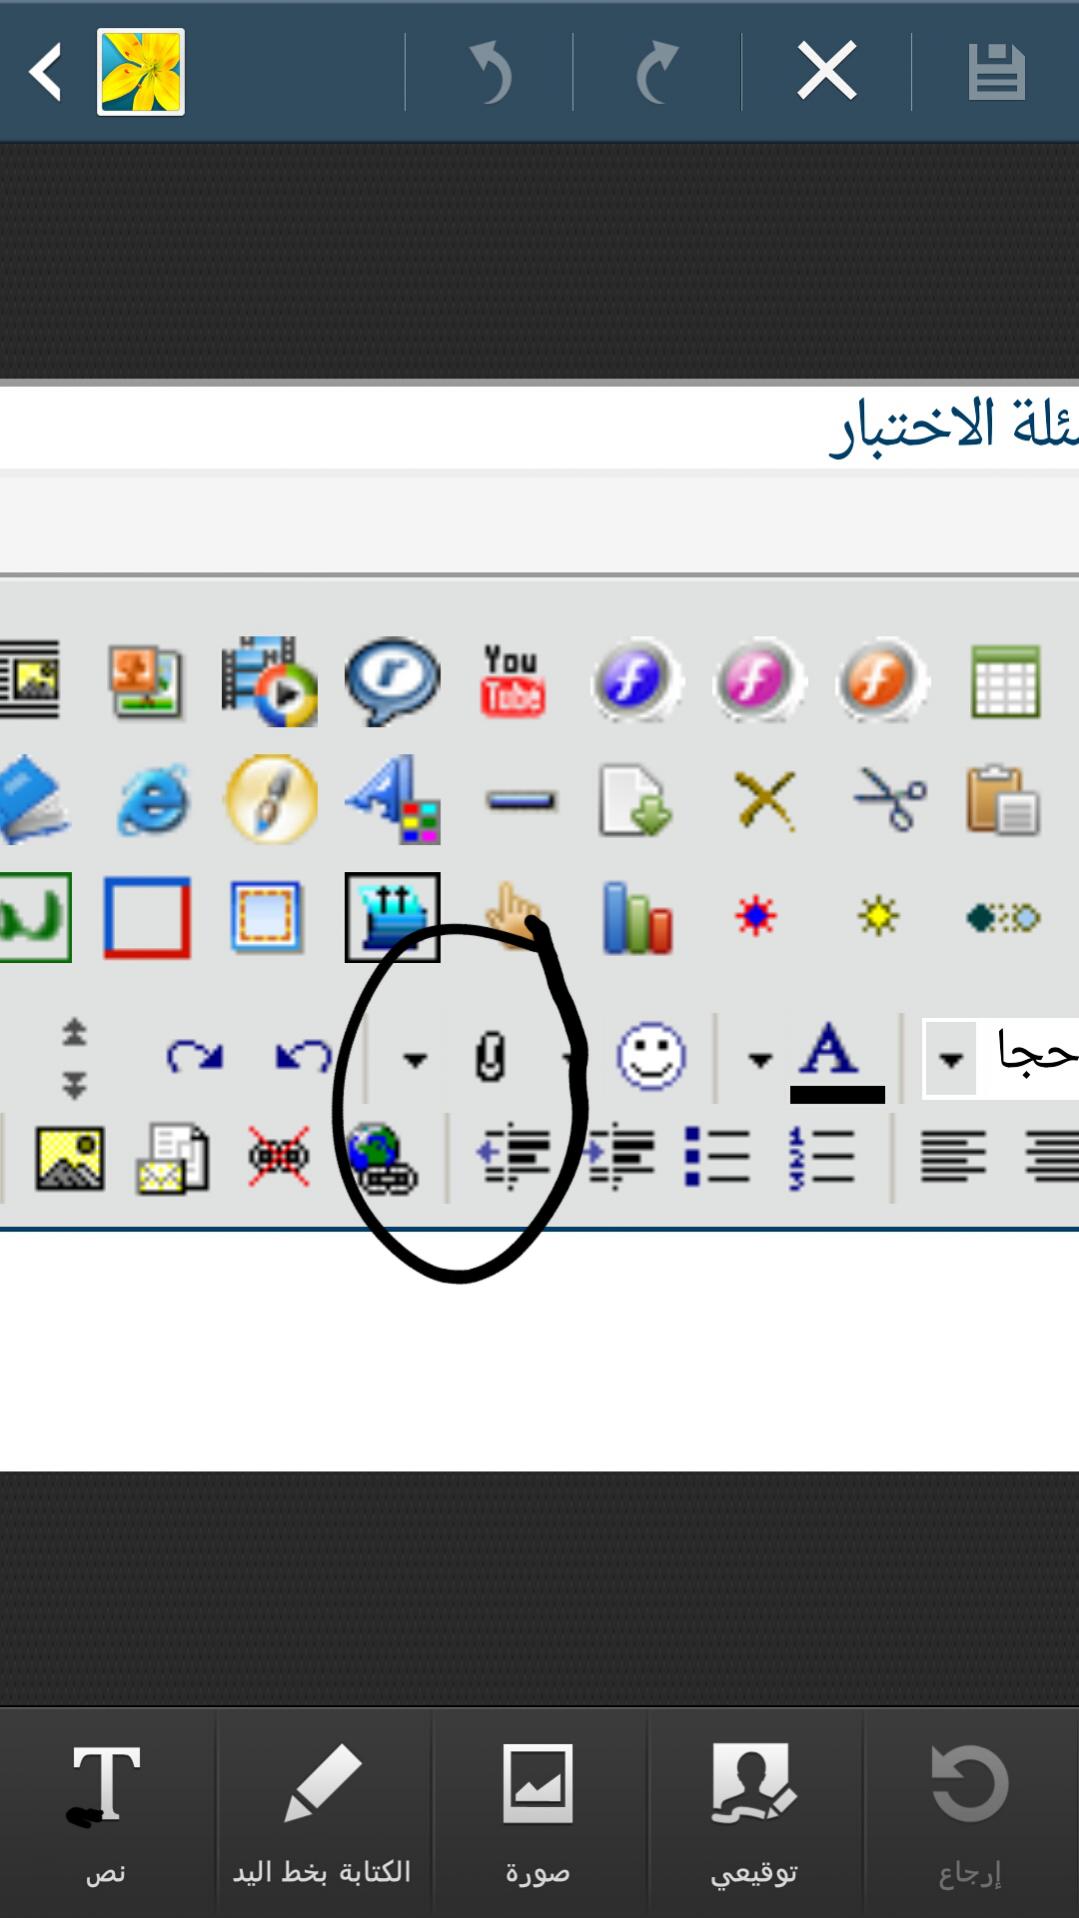The height and width of the screenshot is (1918, 1079).
Task: Open the smiley emoticon picker
Action: [x=651, y=1056]
